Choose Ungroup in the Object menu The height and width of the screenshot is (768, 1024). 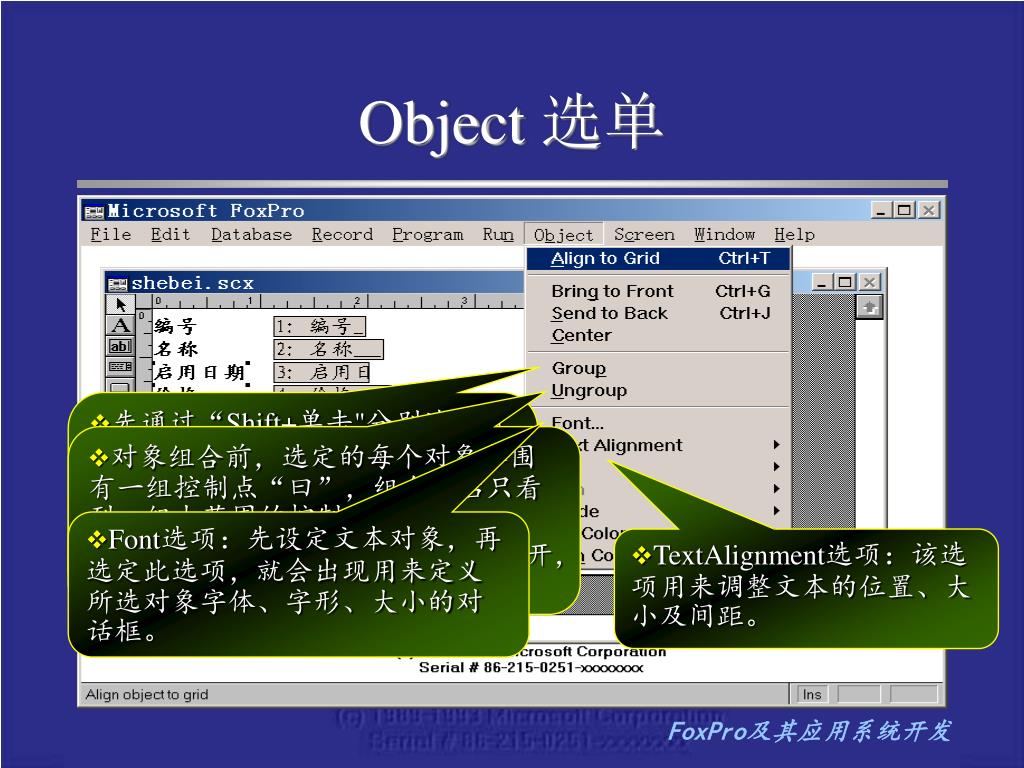(658, 391)
